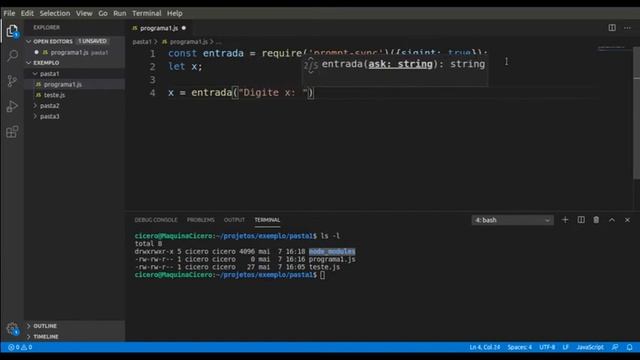Click Ln 4, Col 24 in status bar

pyautogui.click(x=484, y=347)
